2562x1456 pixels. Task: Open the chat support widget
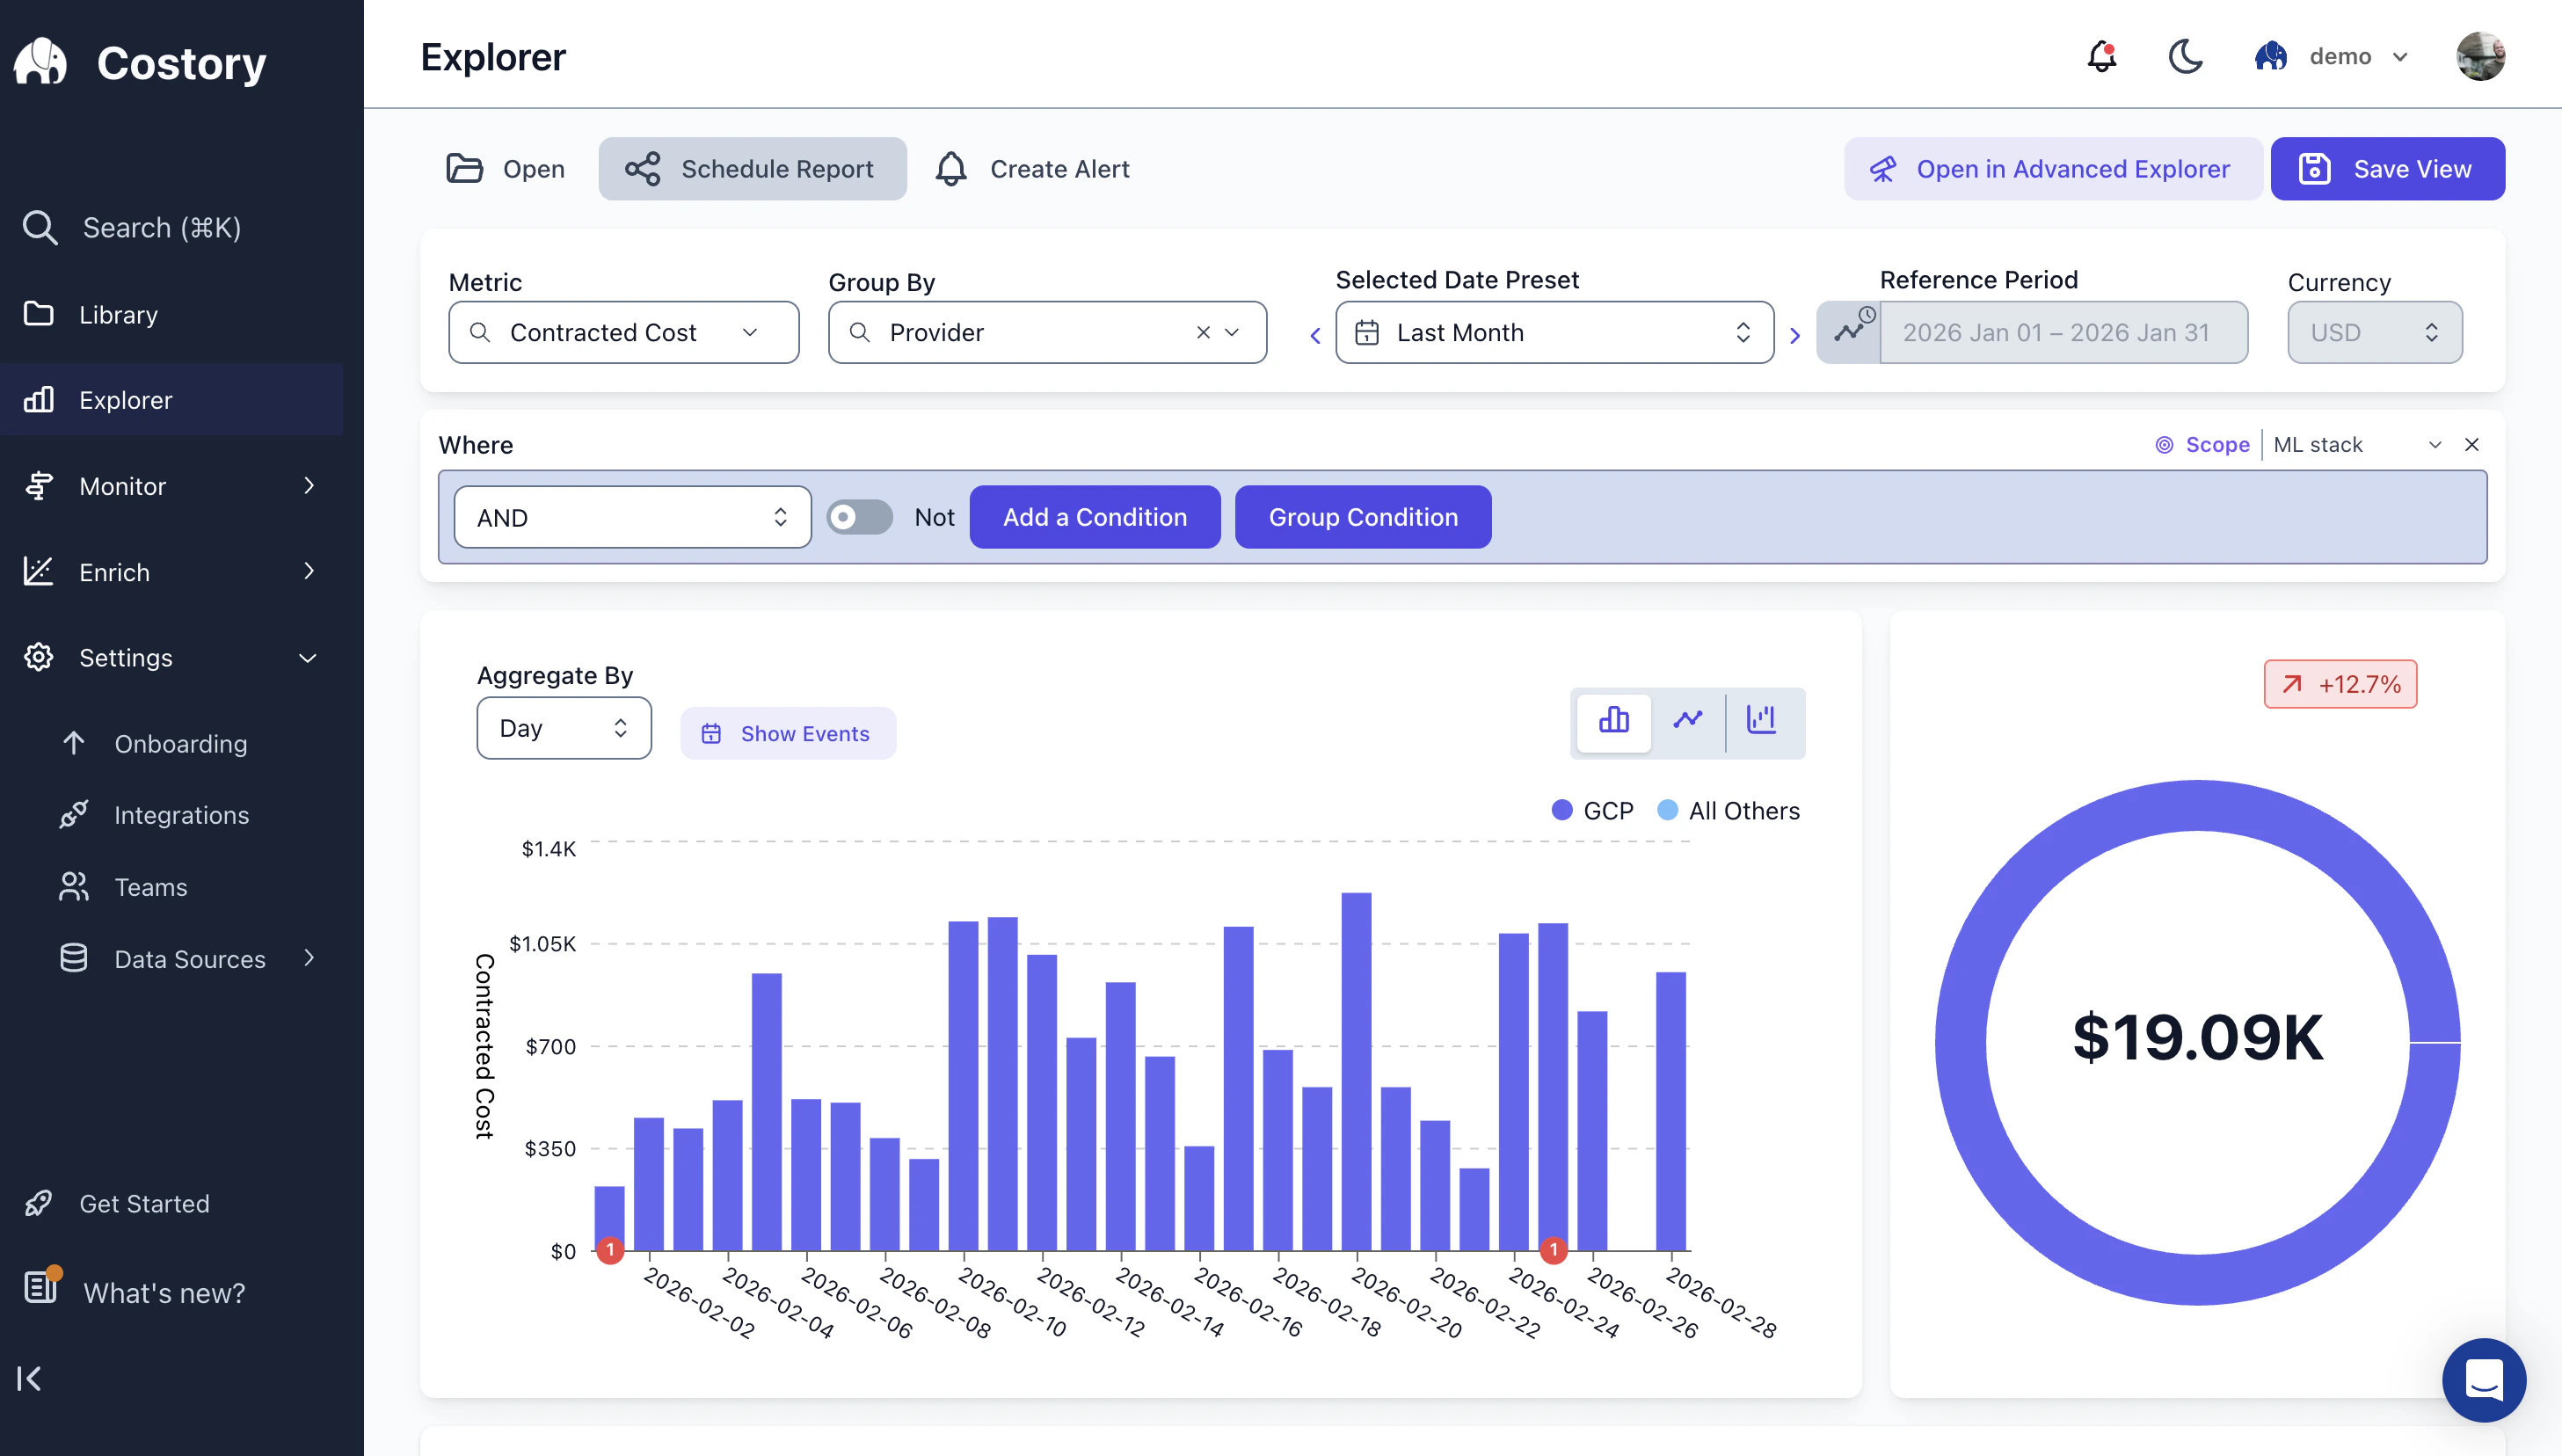2484,1380
